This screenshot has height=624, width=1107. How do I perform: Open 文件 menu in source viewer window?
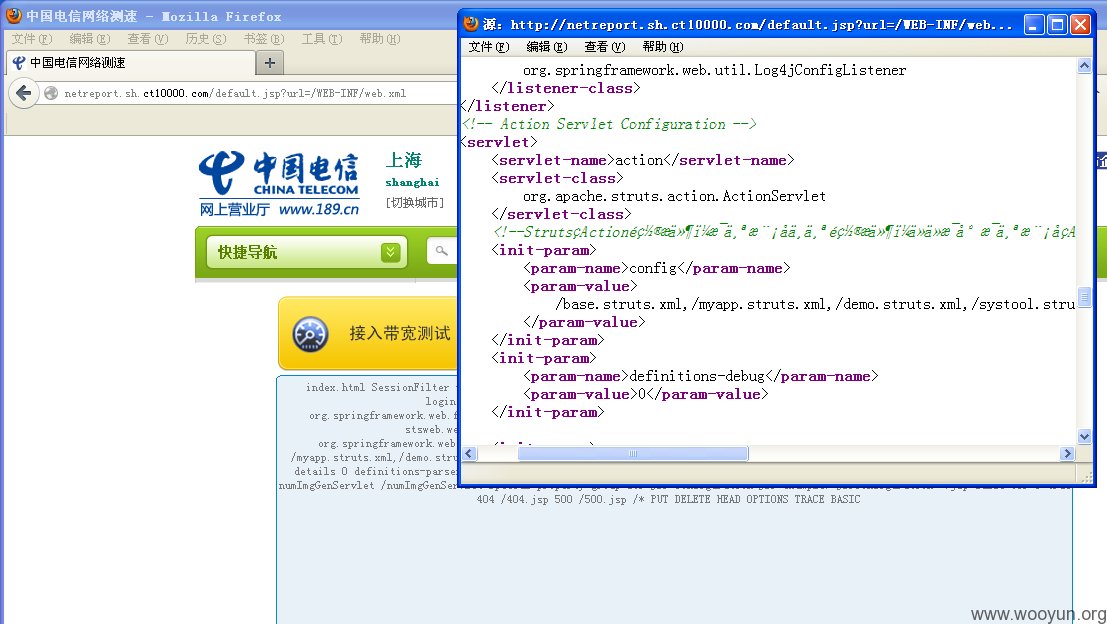[x=489, y=47]
